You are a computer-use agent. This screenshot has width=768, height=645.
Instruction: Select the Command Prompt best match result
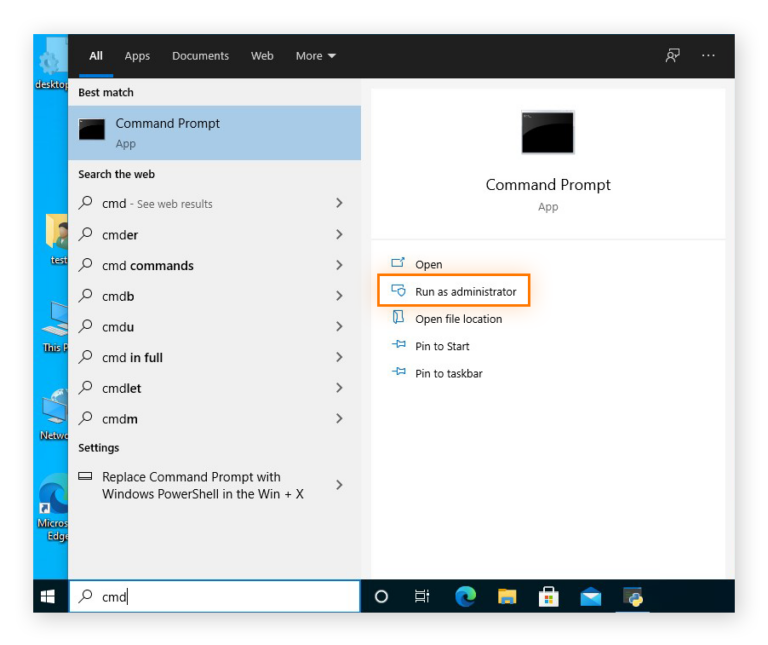coord(215,133)
